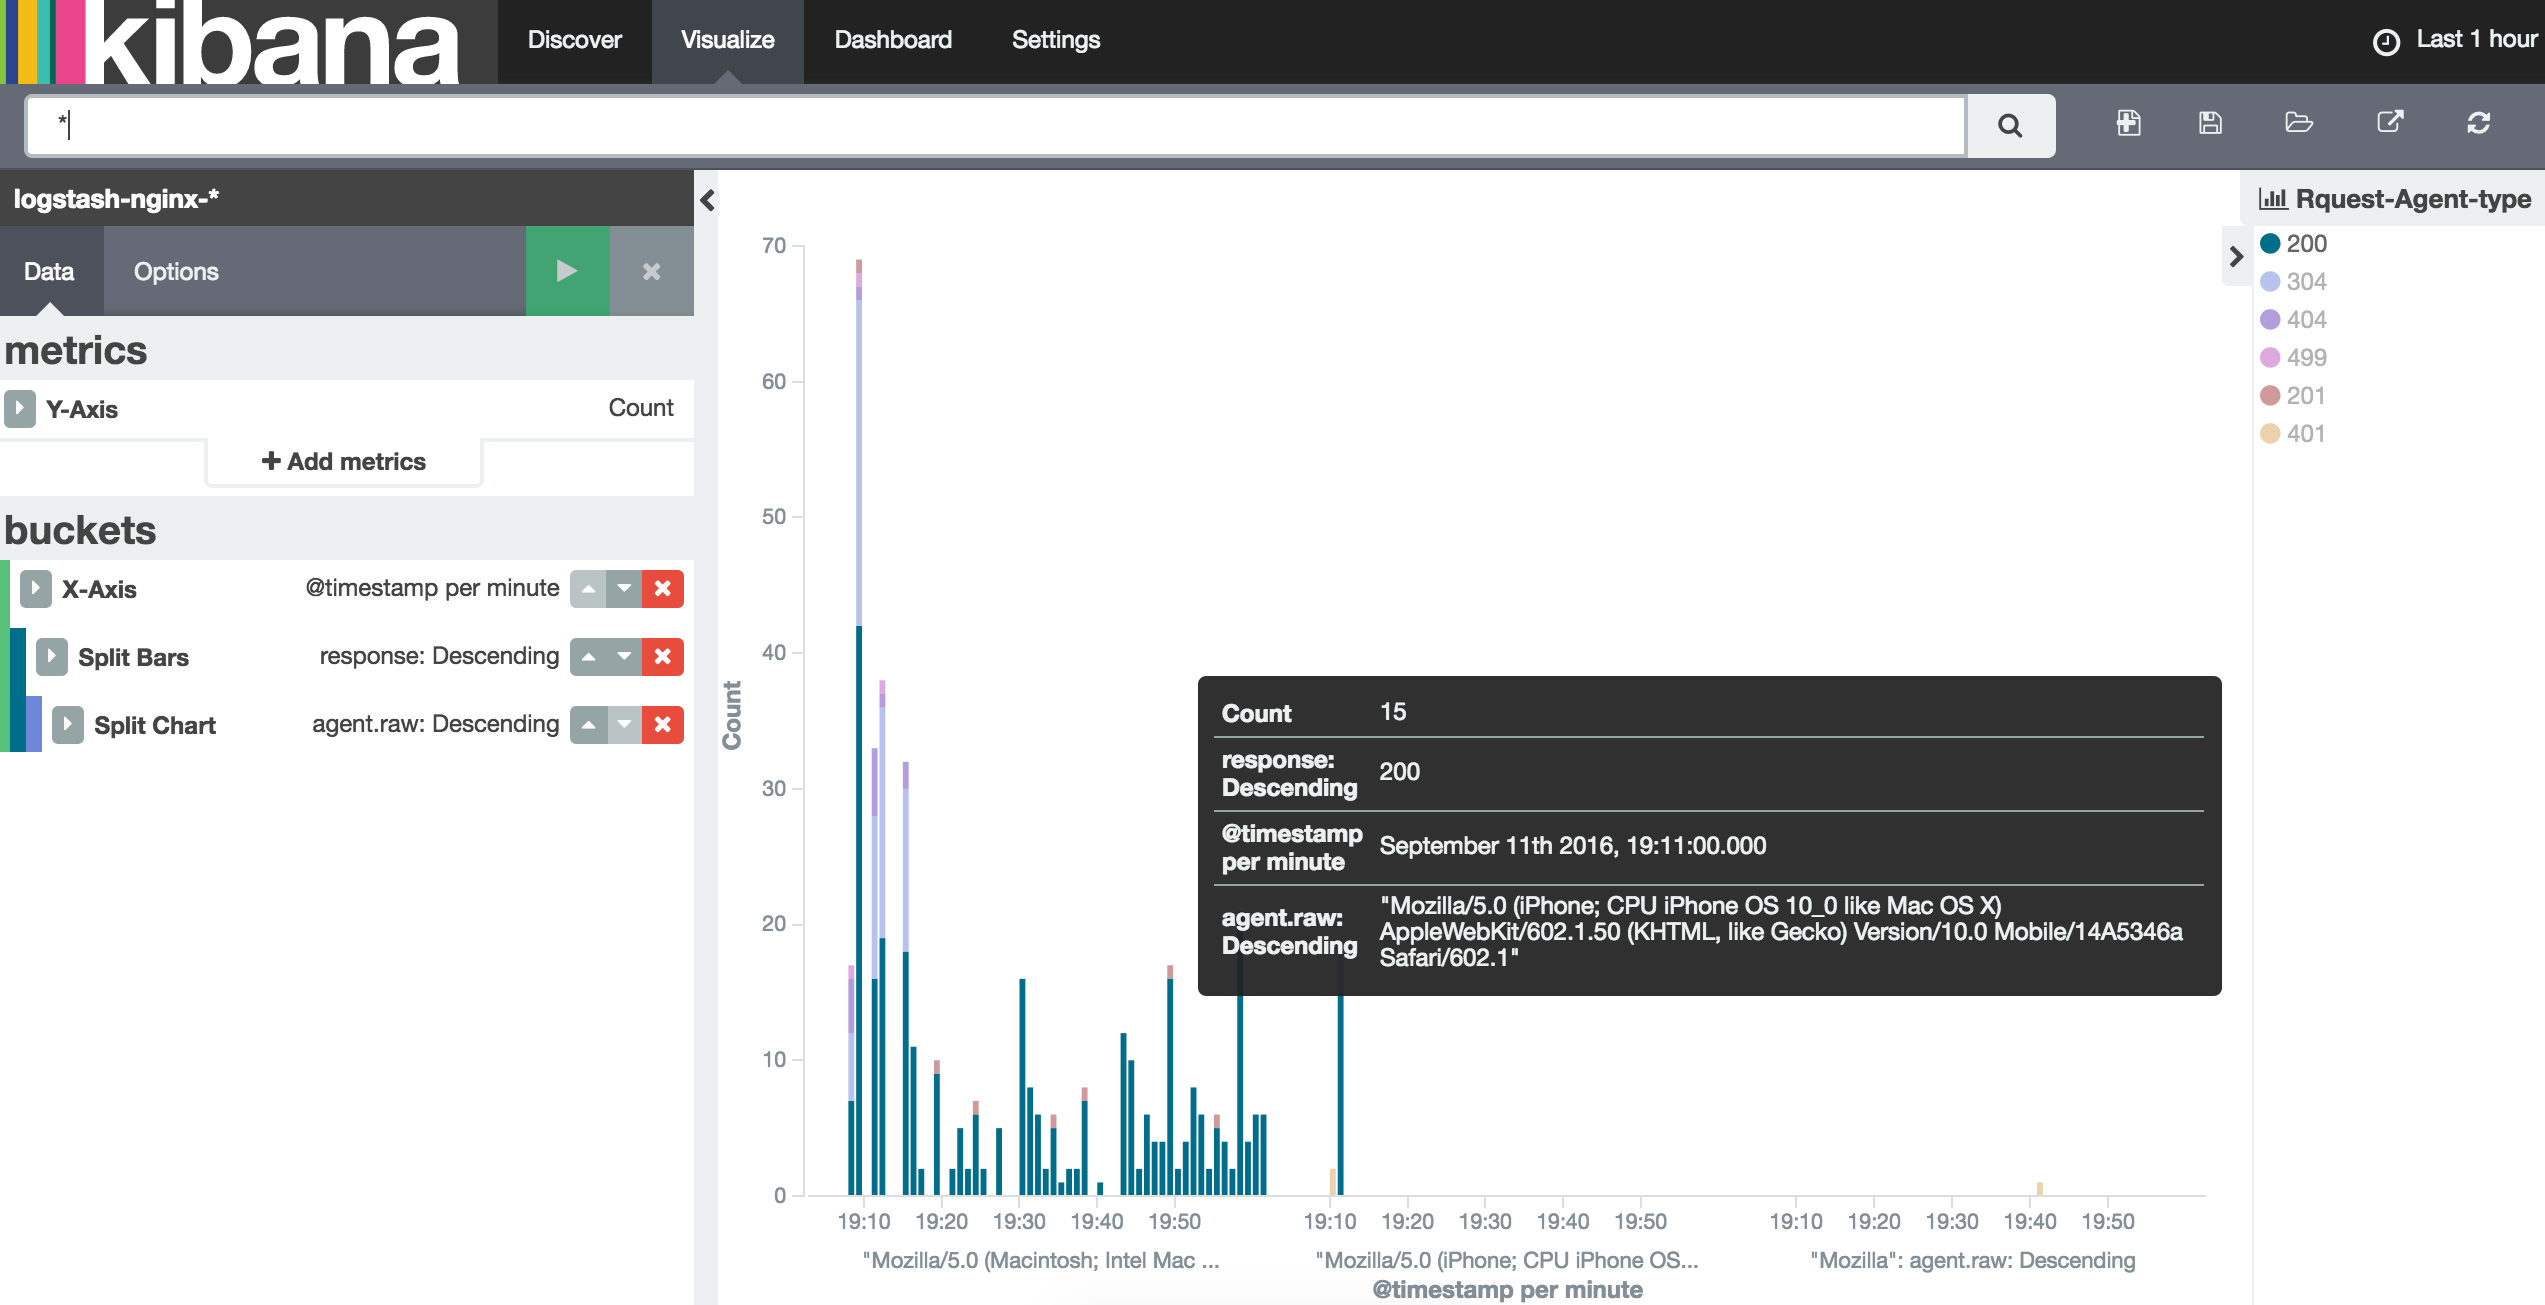Share the visualization via external link icon
Screen dimensions: 2545x1305
(2390, 124)
